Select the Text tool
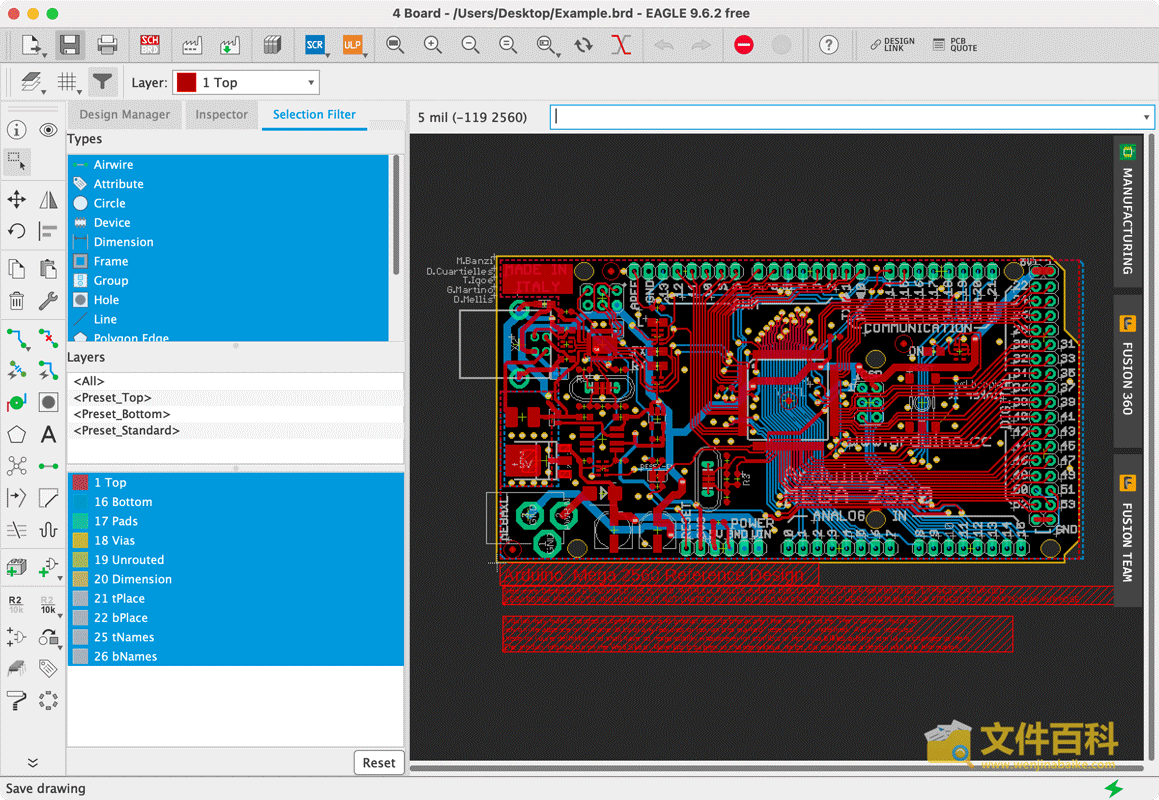The width and height of the screenshot is (1159, 800). [x=48, y=435]
